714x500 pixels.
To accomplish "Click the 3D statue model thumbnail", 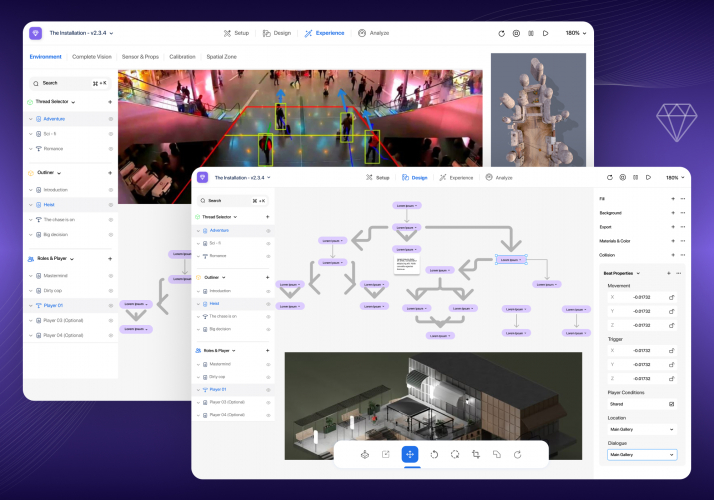I will [538, 110].
